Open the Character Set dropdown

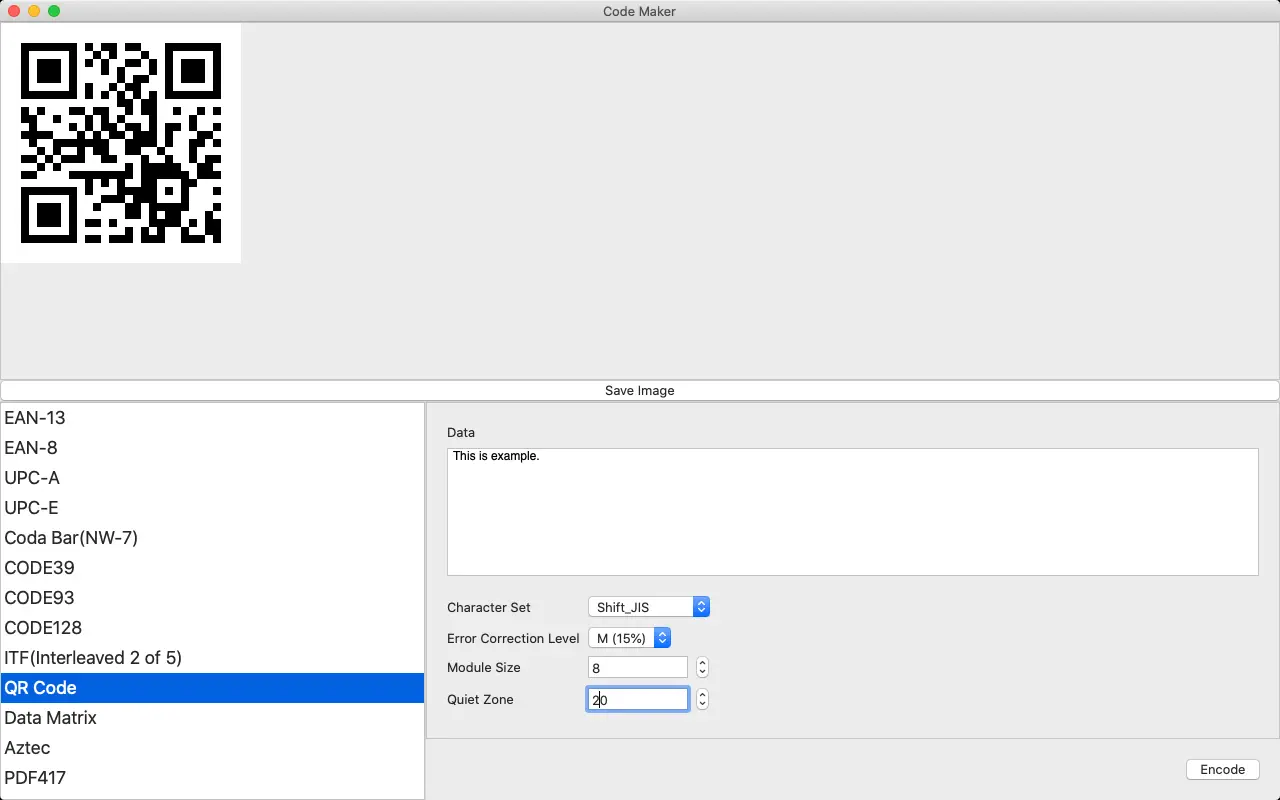pos(648,606)
